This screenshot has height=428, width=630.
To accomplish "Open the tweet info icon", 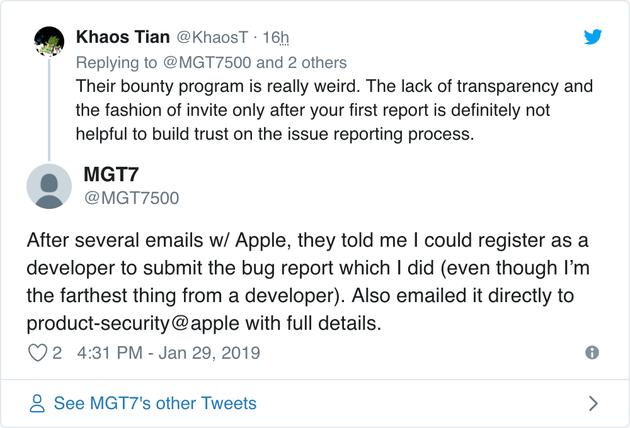I will pos(592,353).
